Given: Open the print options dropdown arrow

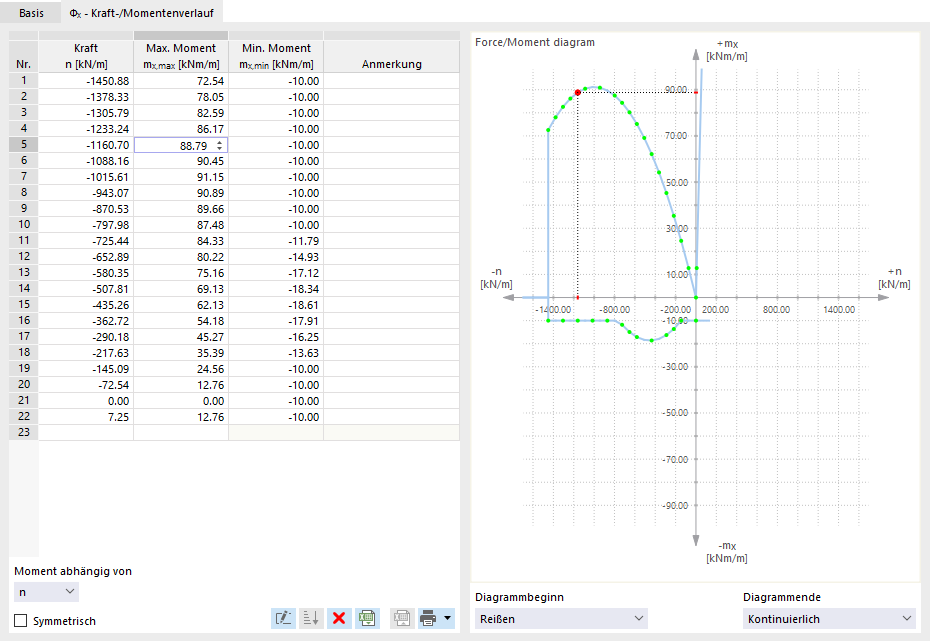Looking at the screenshot, I should click(447, 618).
